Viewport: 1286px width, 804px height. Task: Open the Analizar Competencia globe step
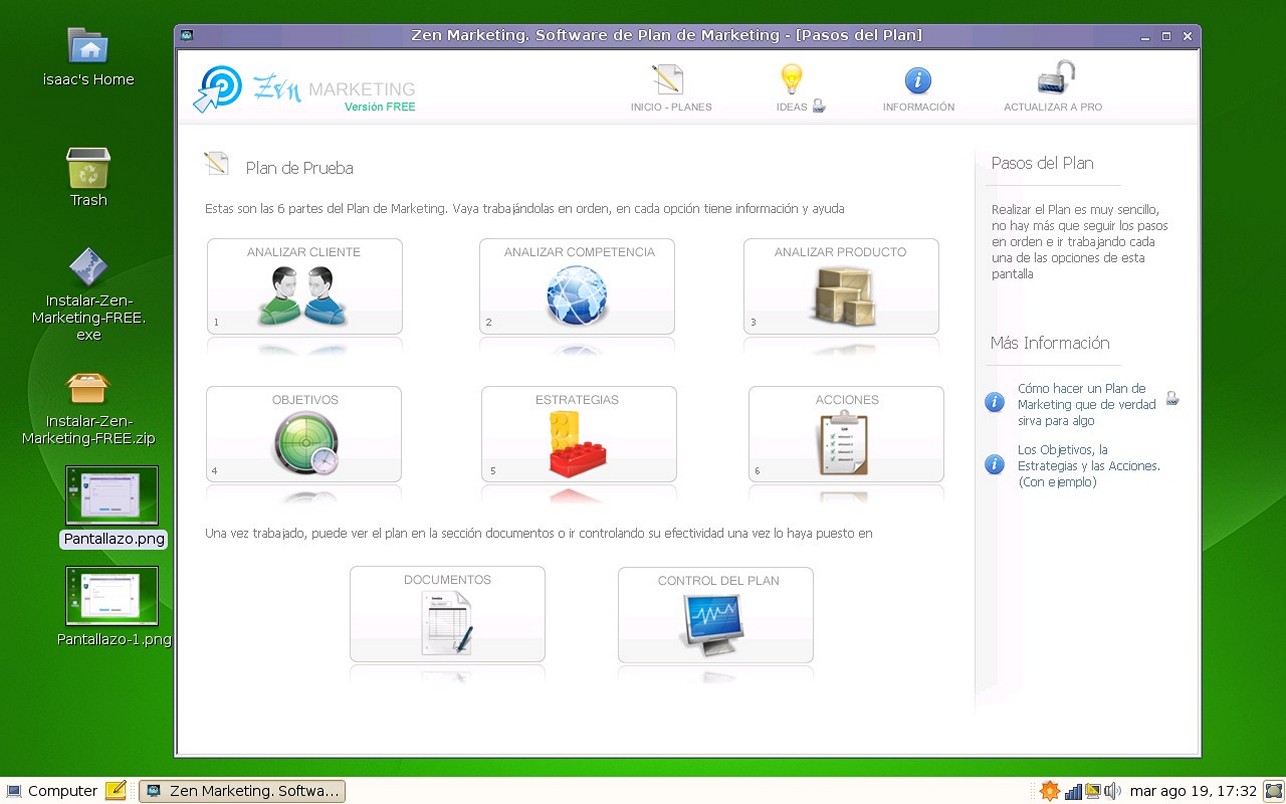(x=577, y=286)
